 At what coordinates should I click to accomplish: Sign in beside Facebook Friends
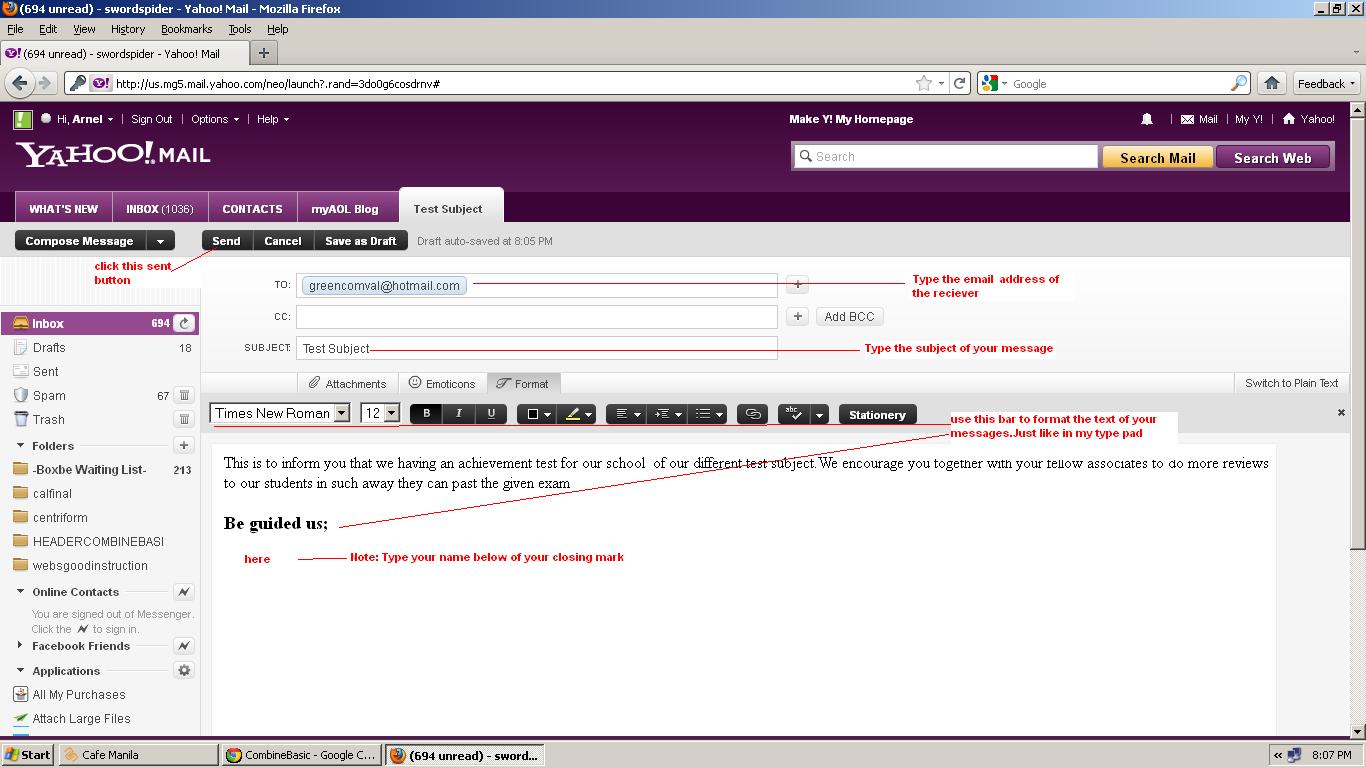[184, 646]
